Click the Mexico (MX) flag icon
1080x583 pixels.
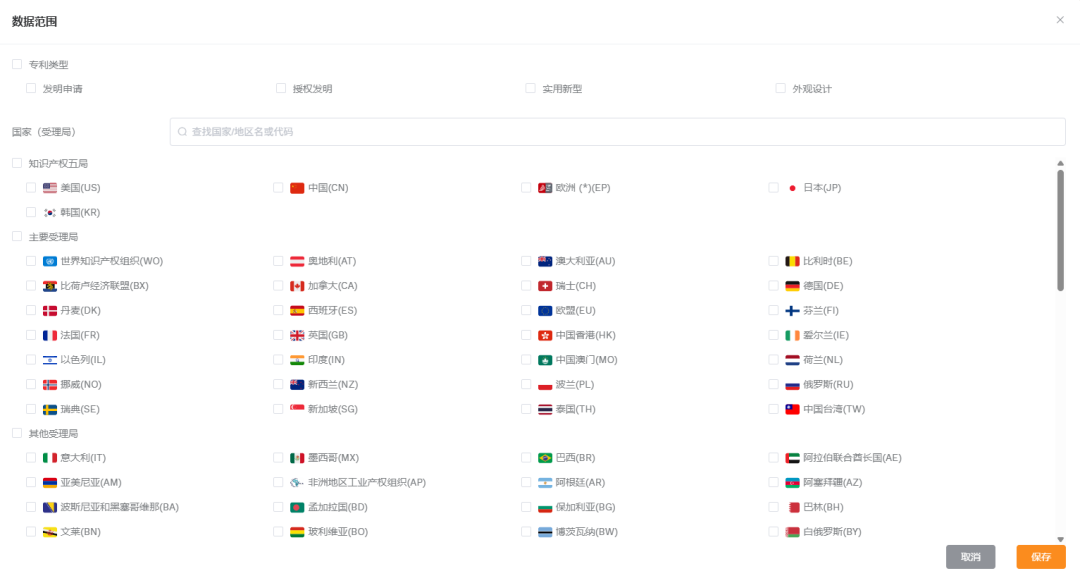tap(297, 458)
